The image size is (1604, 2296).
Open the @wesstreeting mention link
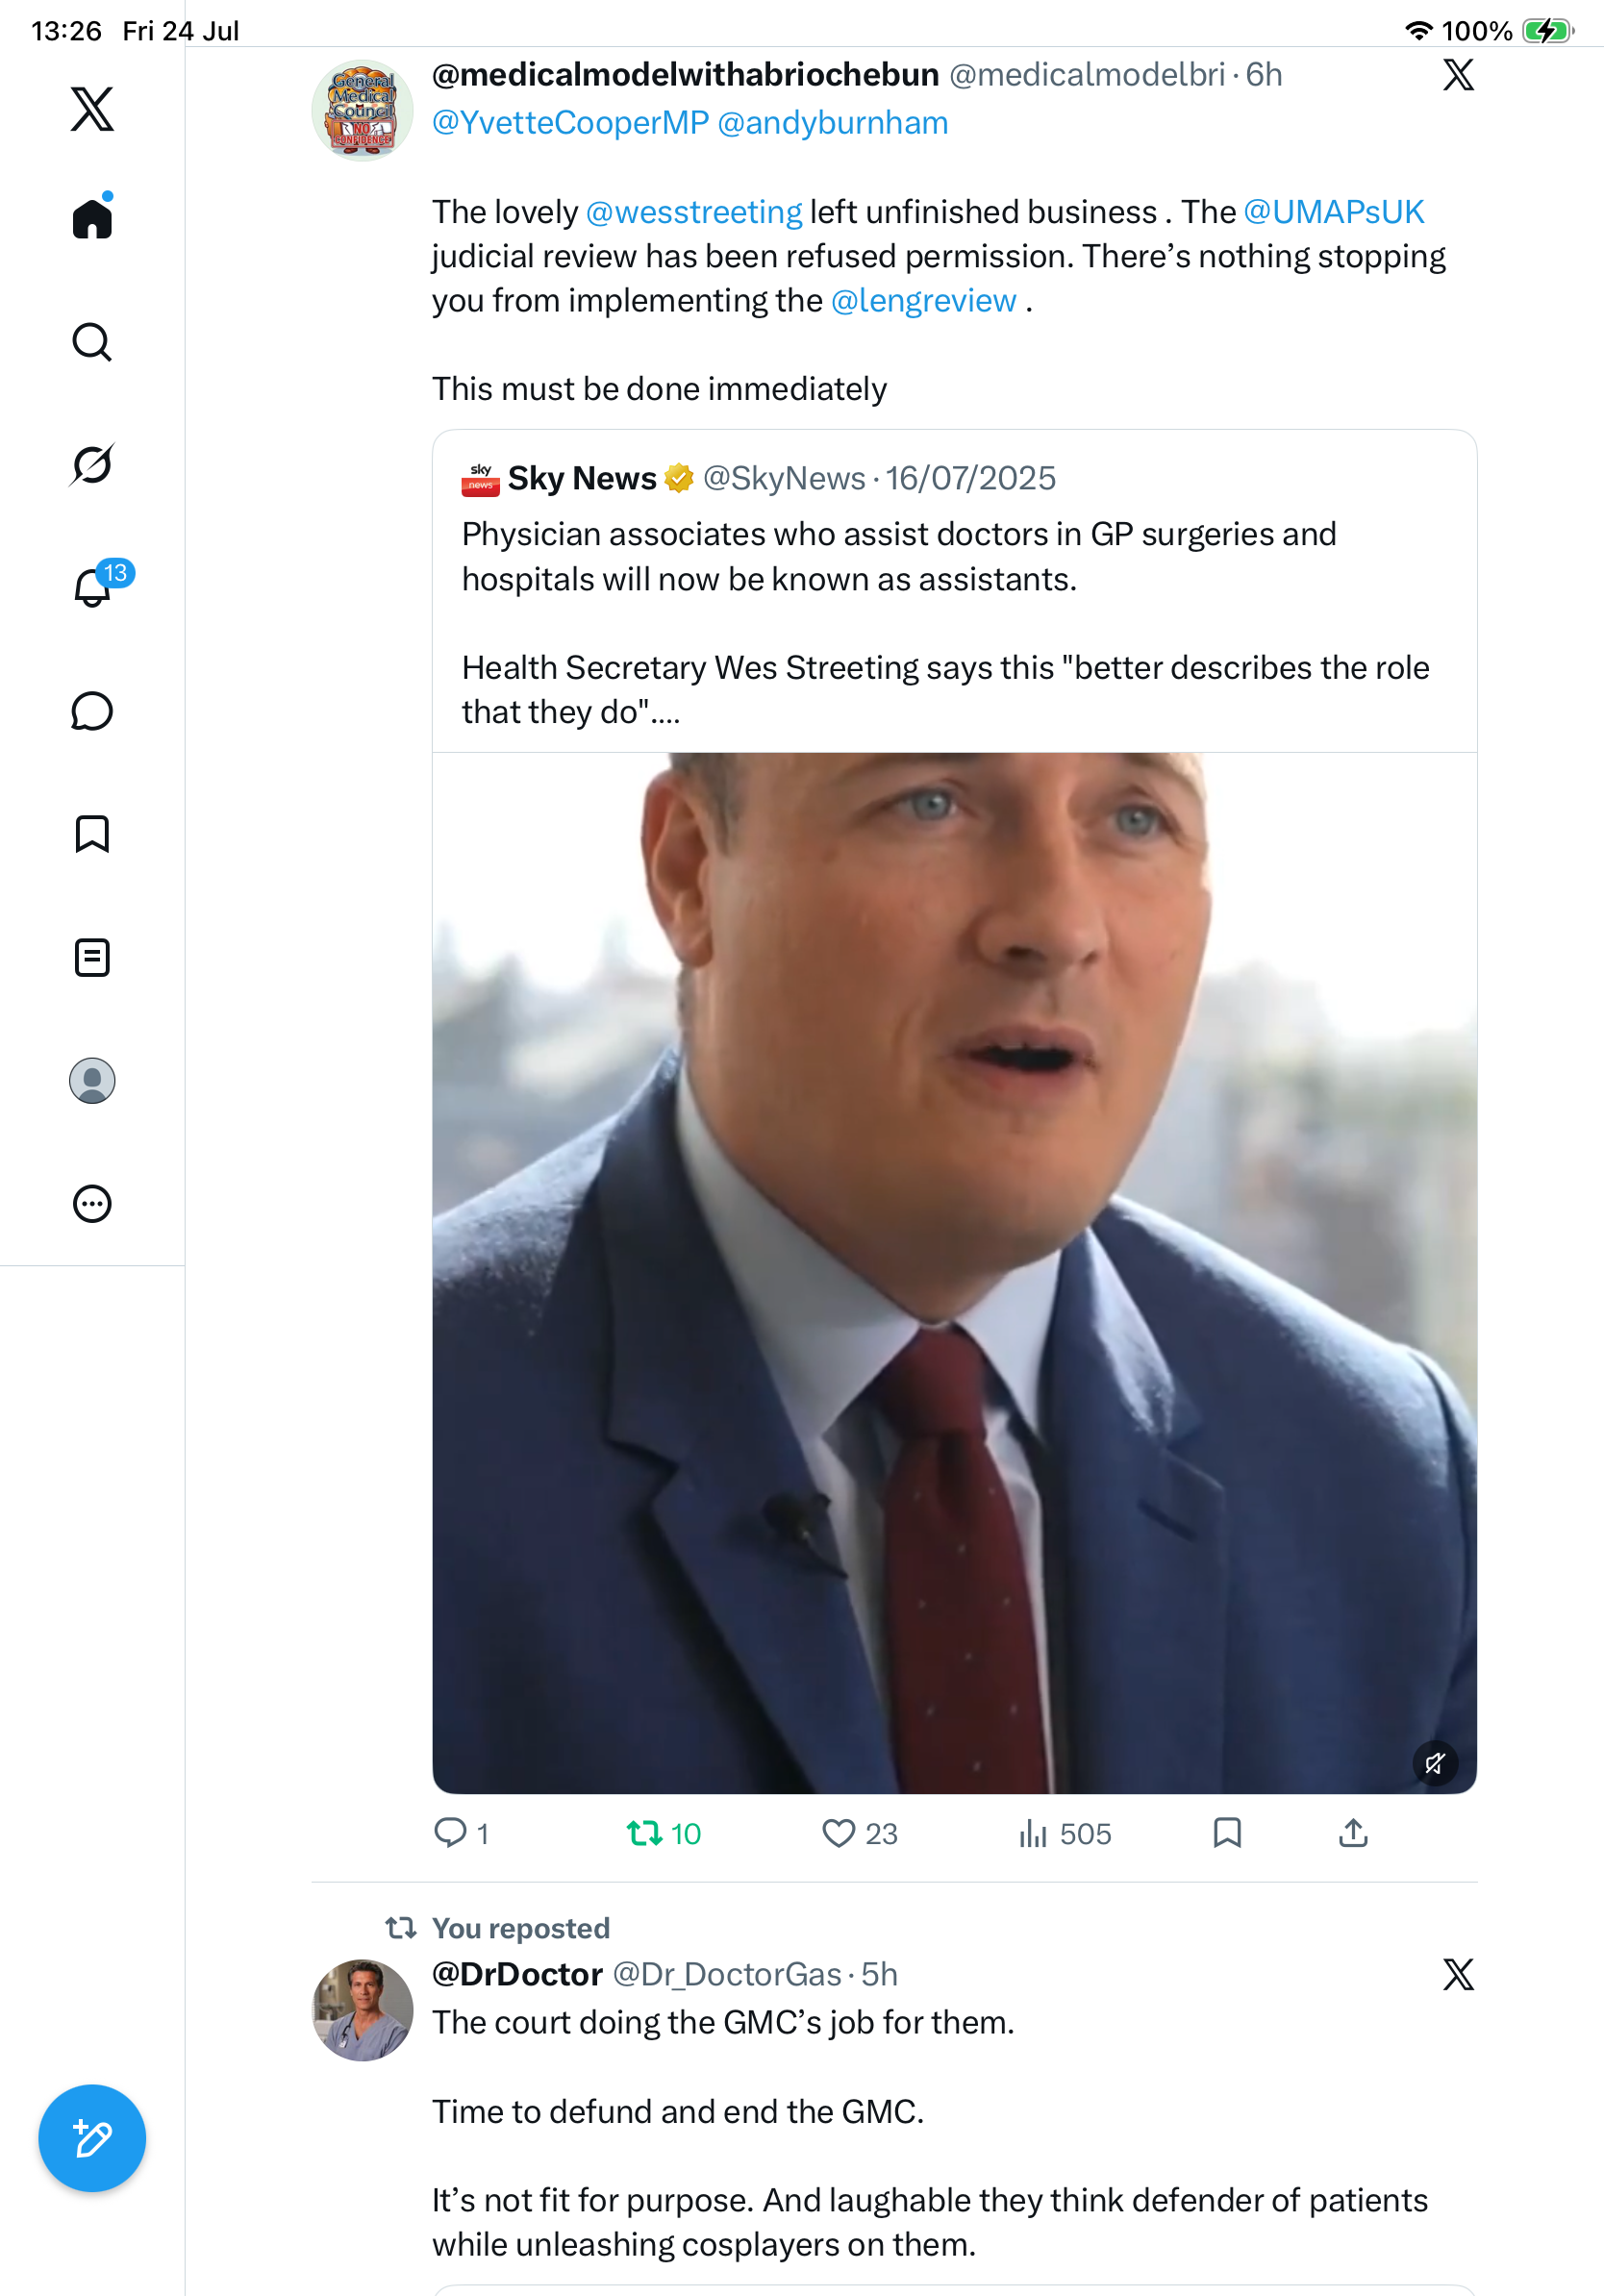(x=693, y=212)
